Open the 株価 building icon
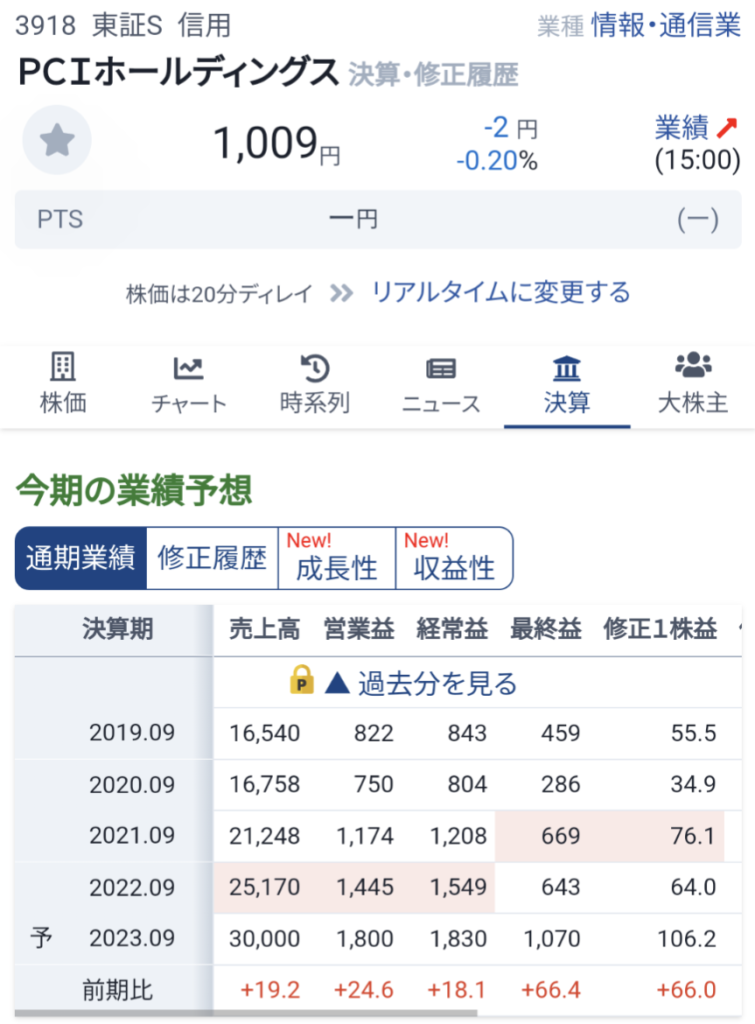The height and width of the screenshot is (1024, 755). [63, 368]
